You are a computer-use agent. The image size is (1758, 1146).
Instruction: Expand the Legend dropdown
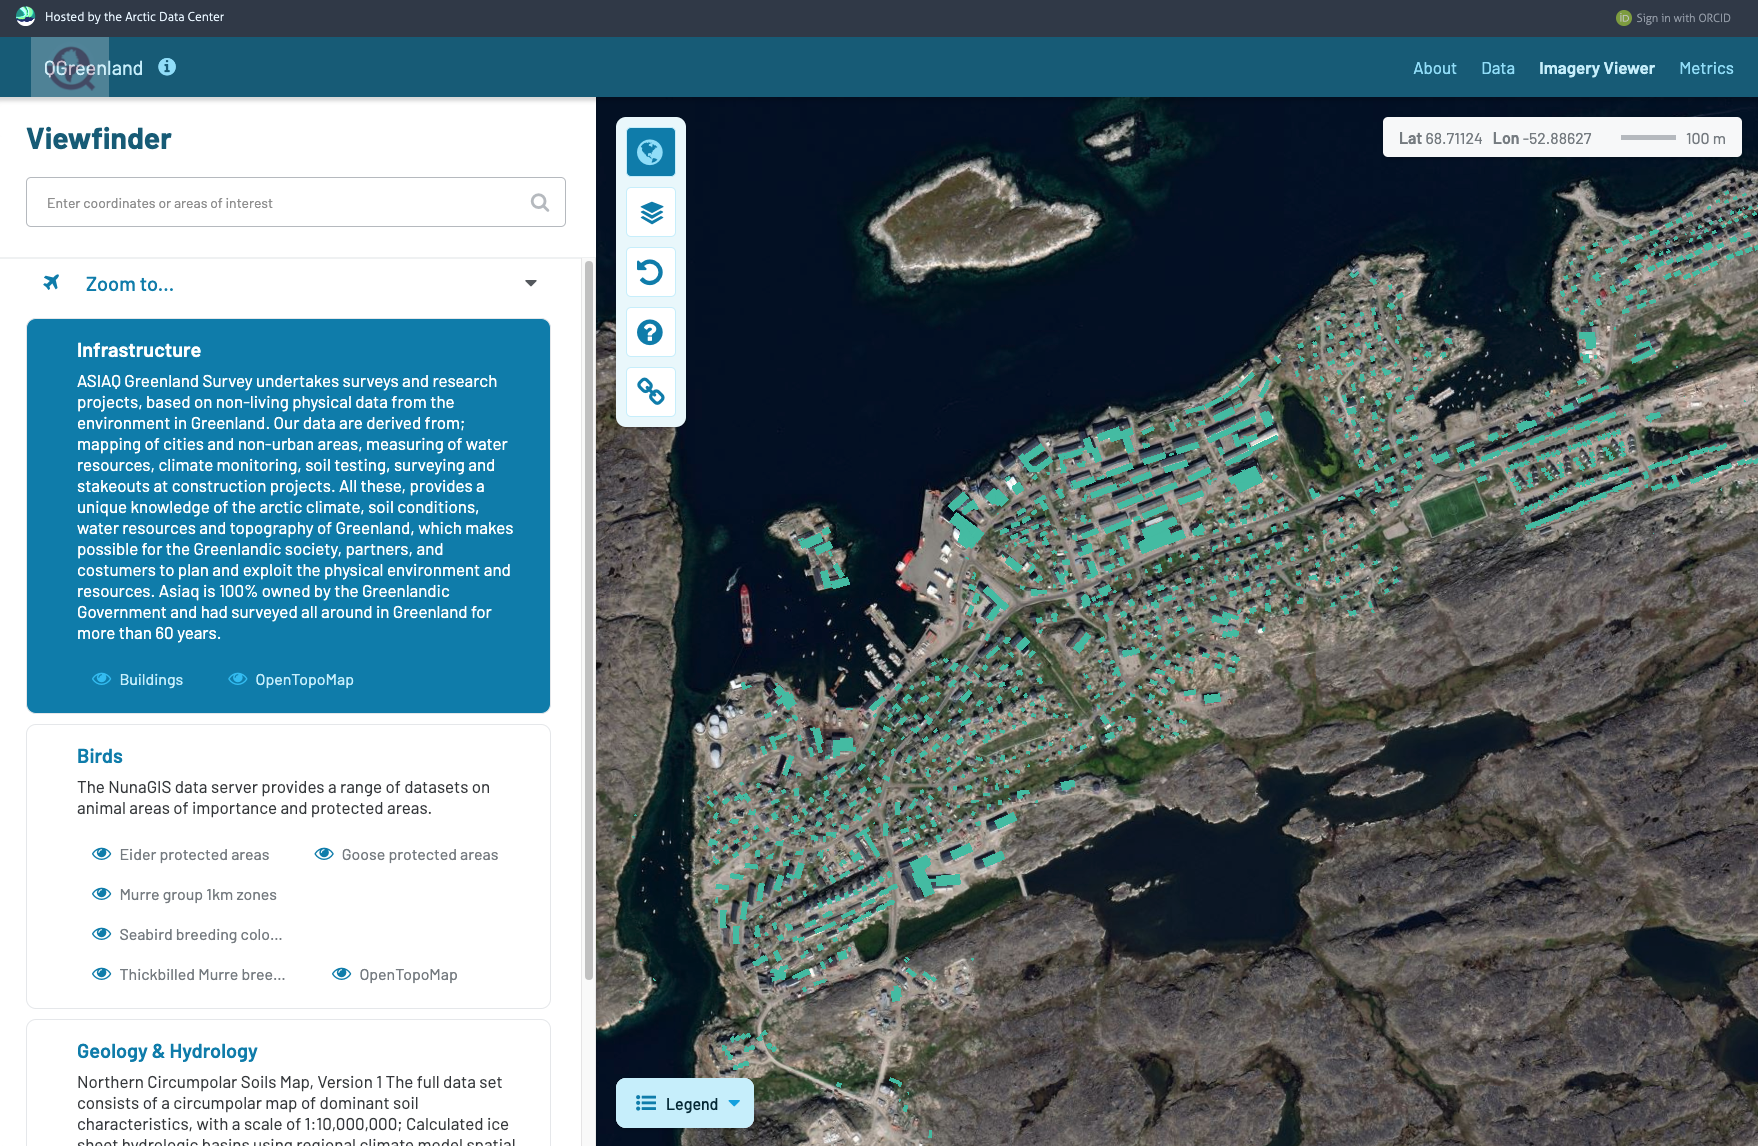pyautogui.click(x=735, y=1103)
